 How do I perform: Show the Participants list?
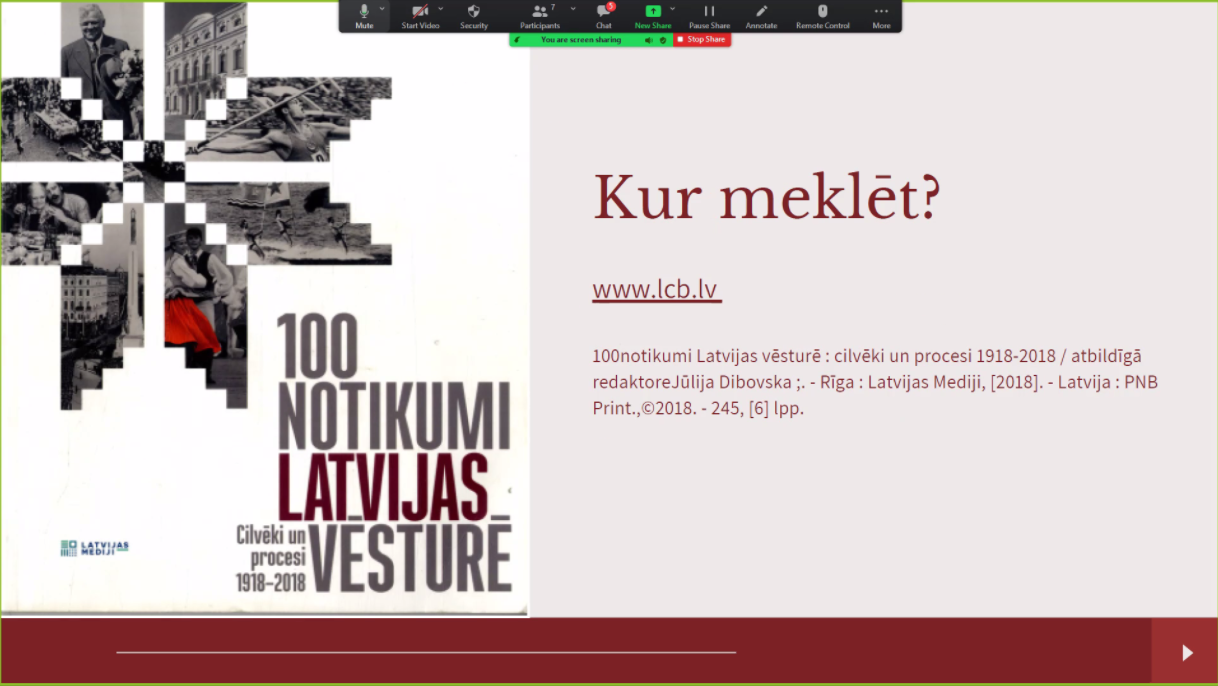[x=540, y=15]
